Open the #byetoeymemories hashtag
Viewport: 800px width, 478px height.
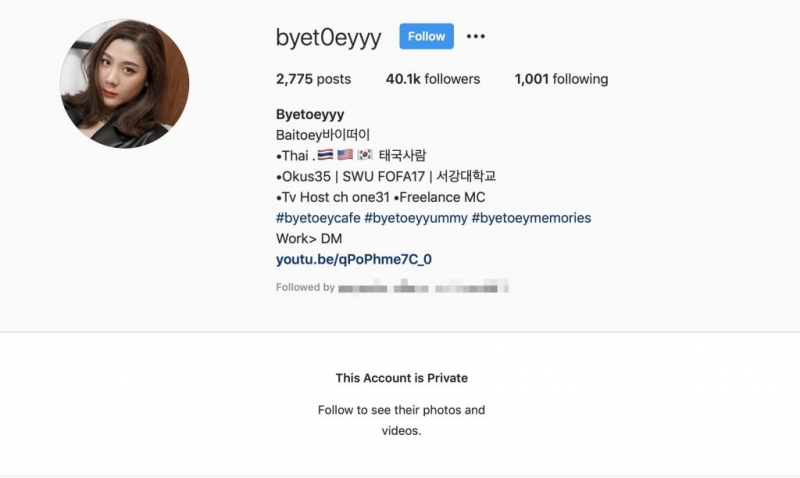[x=531, y=218]
